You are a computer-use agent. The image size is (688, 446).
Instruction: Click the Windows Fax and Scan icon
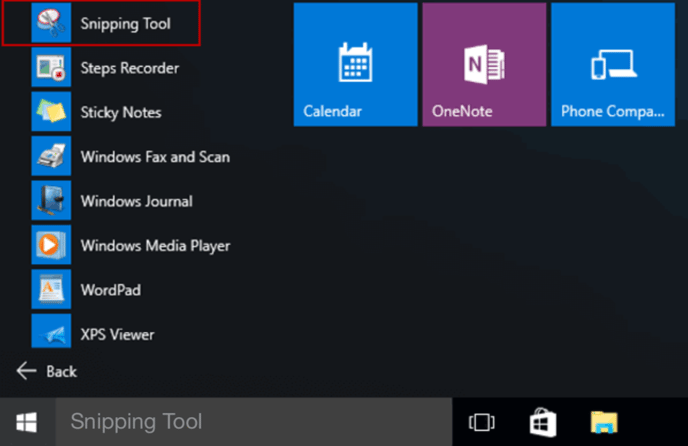(x=49, y=157)
